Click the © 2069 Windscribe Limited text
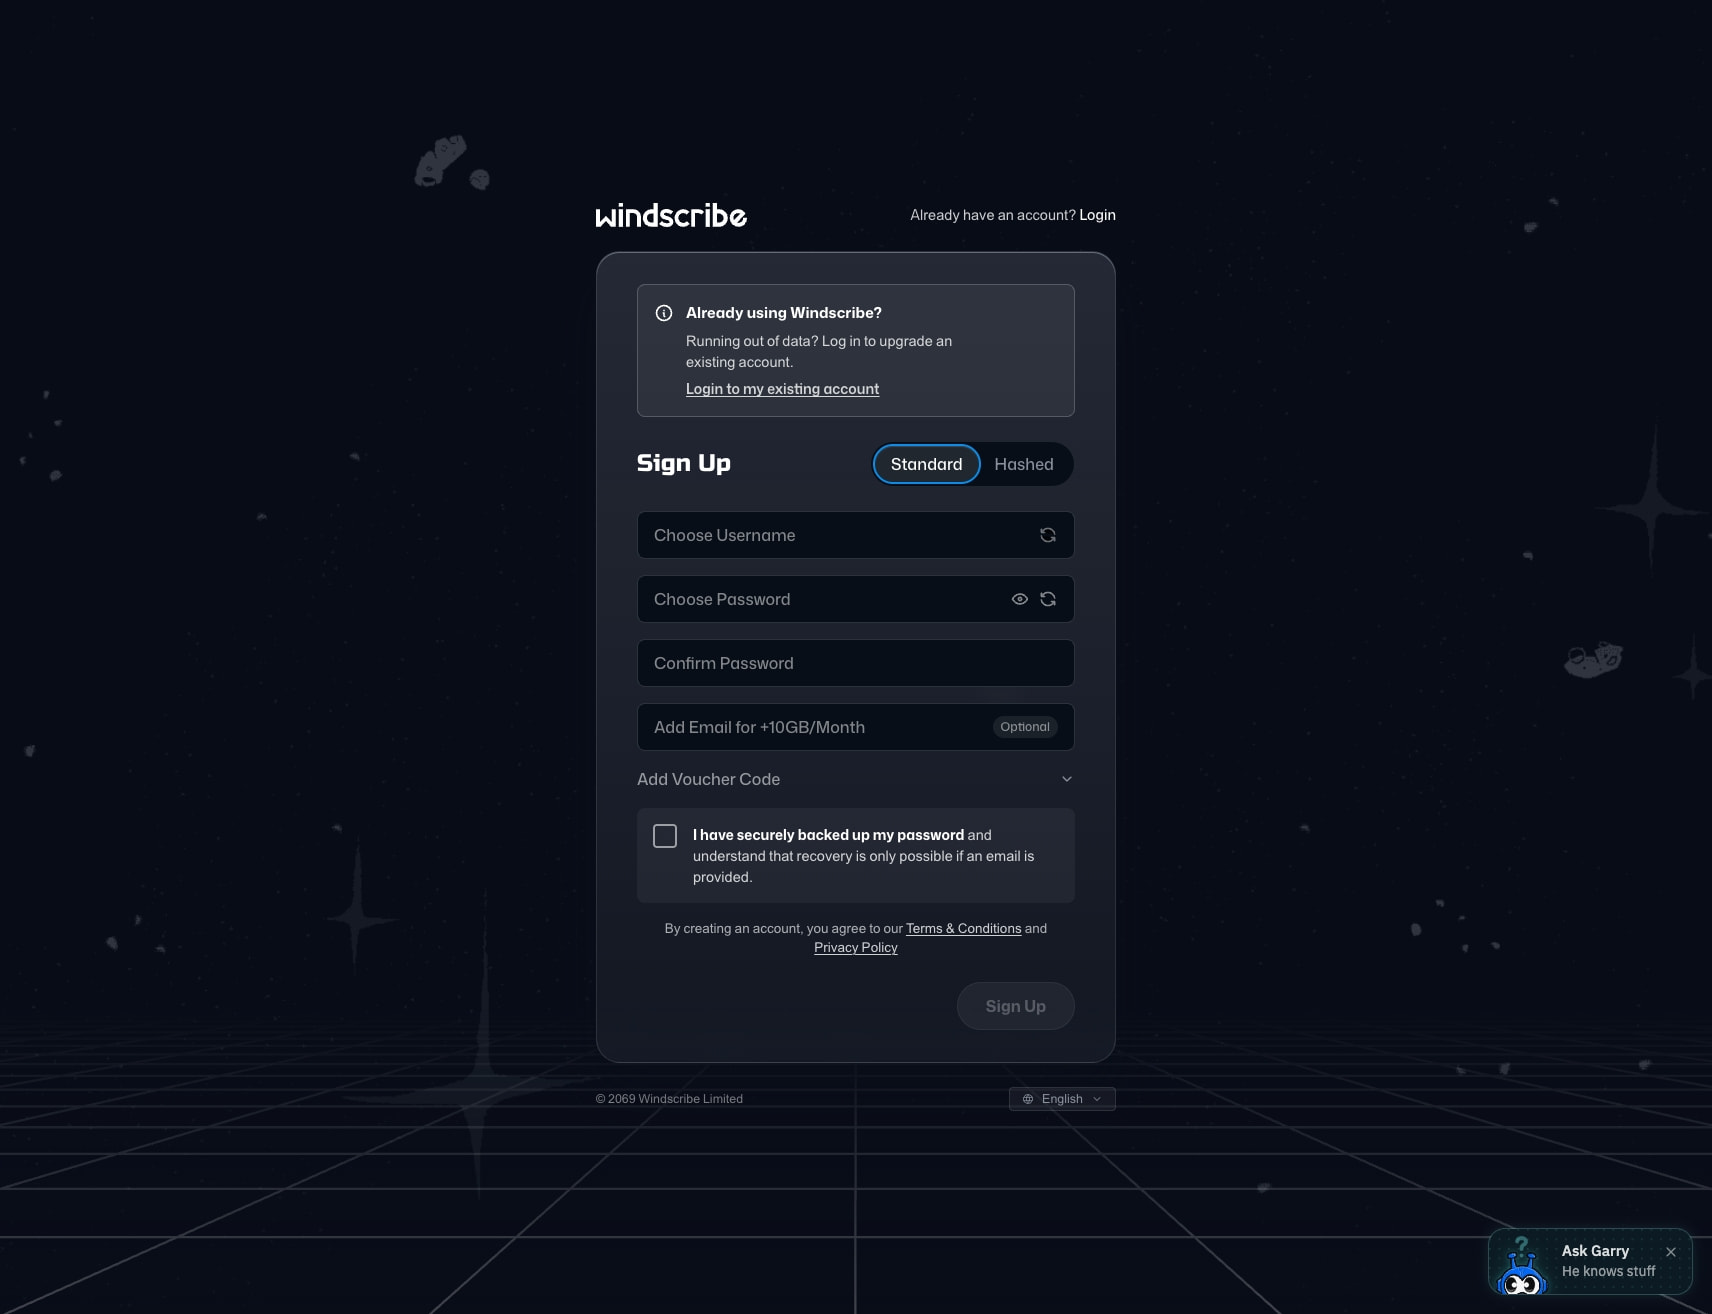This screenshot has width=1712, height=1314. coord(669,1099)
